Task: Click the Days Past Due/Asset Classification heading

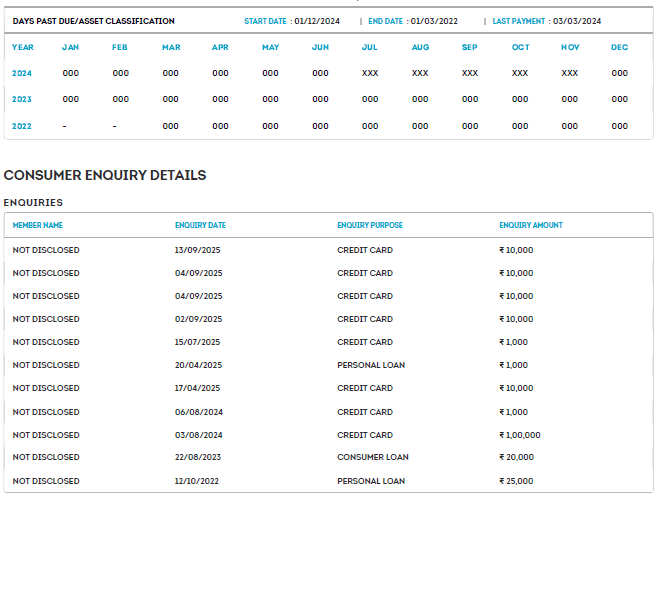Action: point(93,21)
